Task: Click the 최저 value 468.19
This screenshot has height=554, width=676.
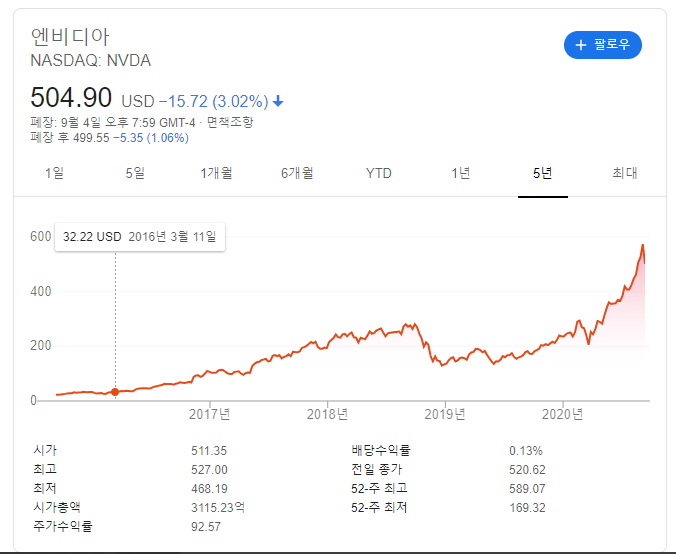Action: point(209,489)
